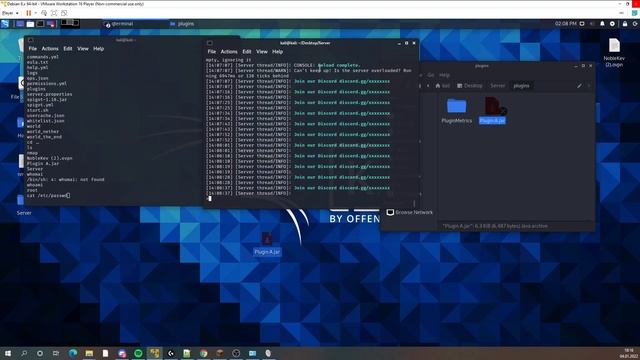
Task: Switch to VMware Player taskbar icon
Action: [x=154, y=353]
